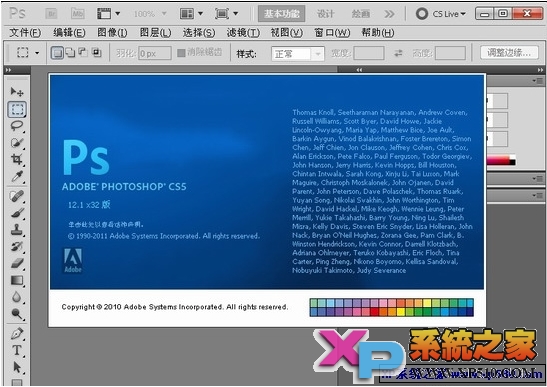Screen dimensions: 547x387
Task: Choose the Eyedropper tool
Action: pos(16,177)
